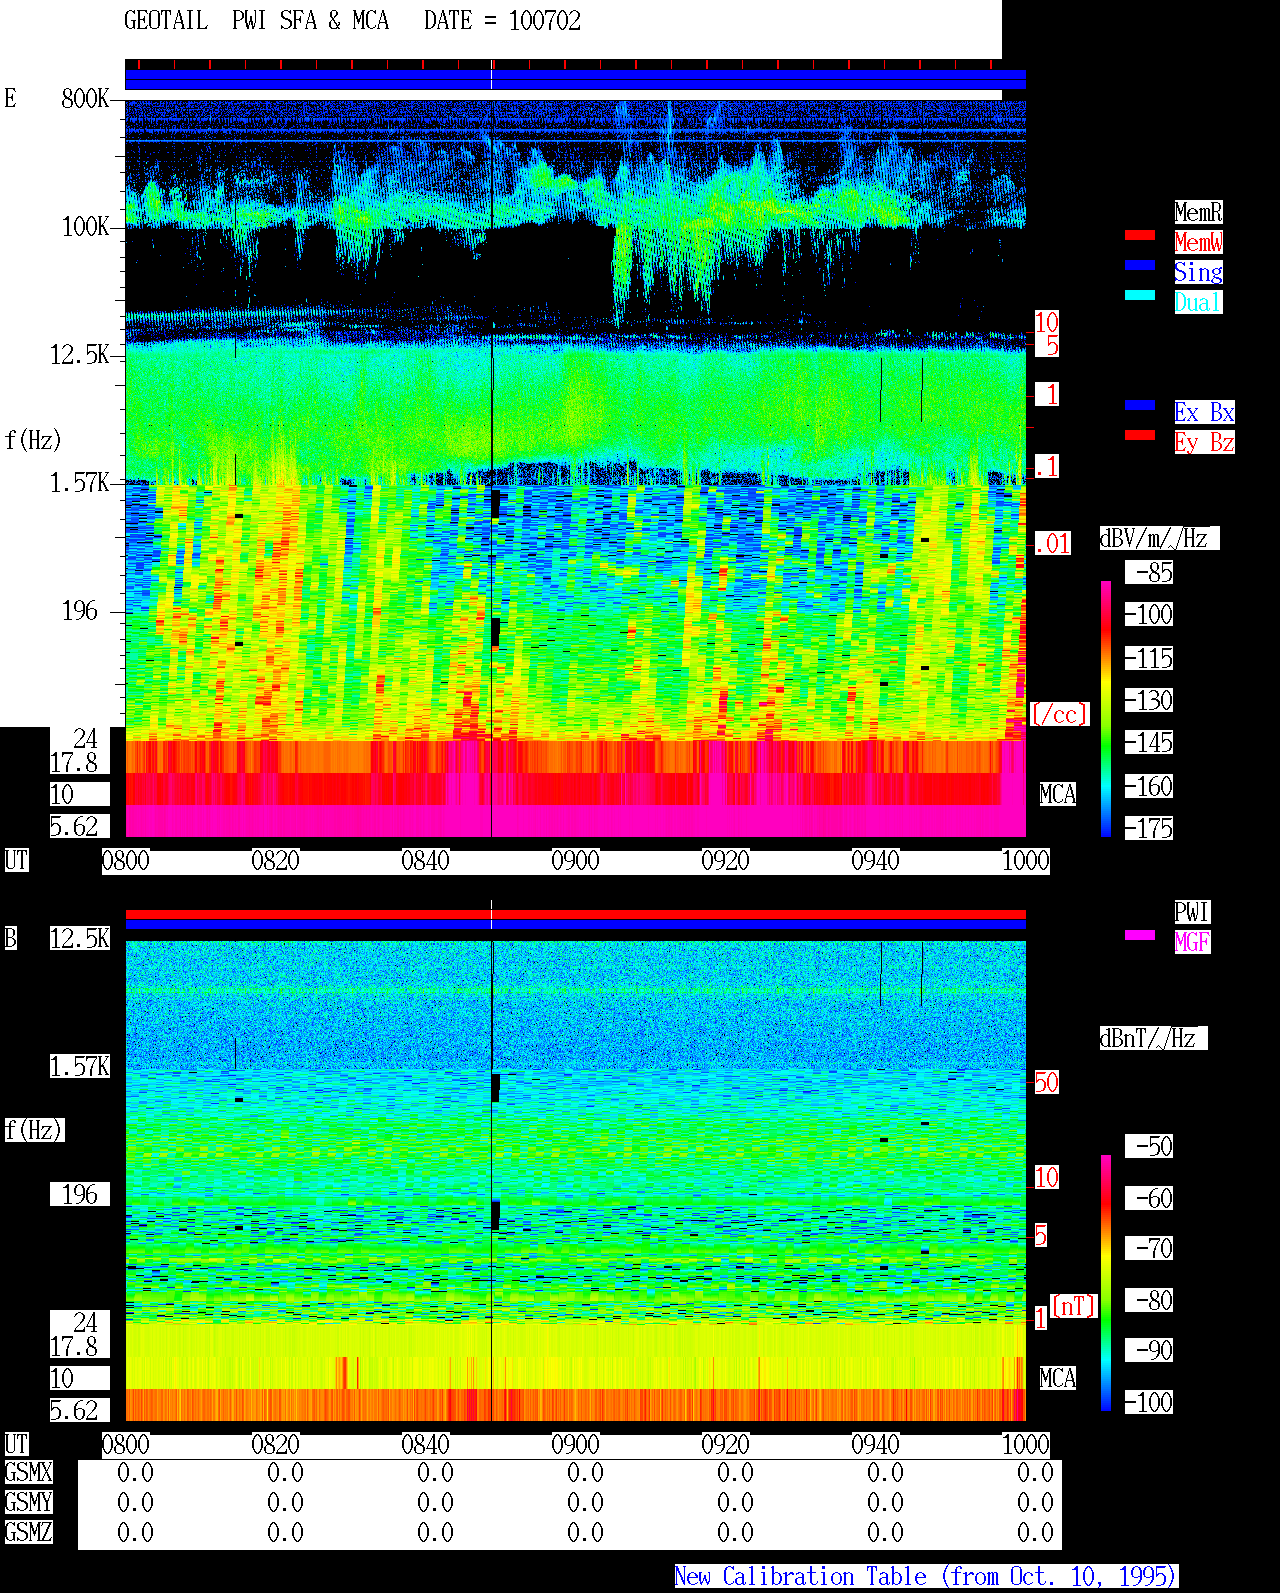Screen dimensions: 1280x1593
Task: Click the blue status bar above E spectrogram
Action: pos(575,80)
